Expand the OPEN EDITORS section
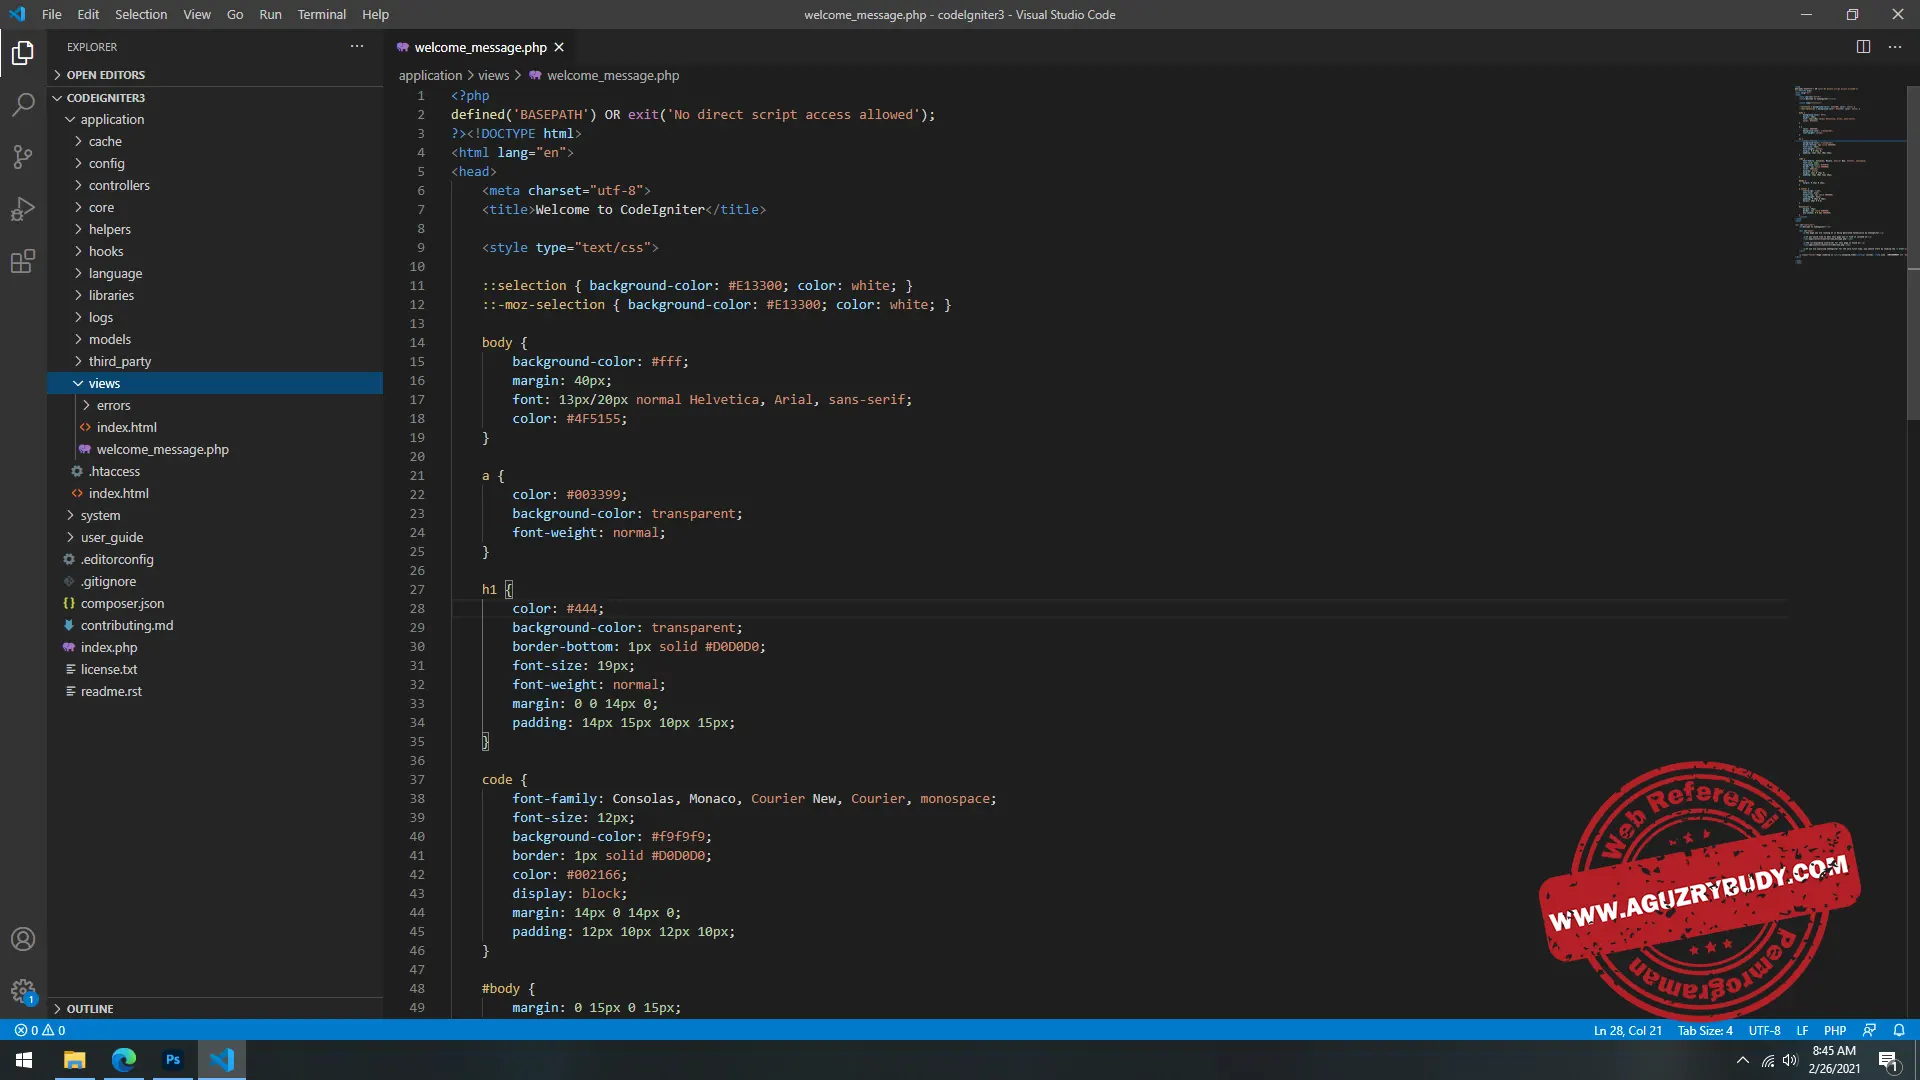 click(x=215, y=75)
